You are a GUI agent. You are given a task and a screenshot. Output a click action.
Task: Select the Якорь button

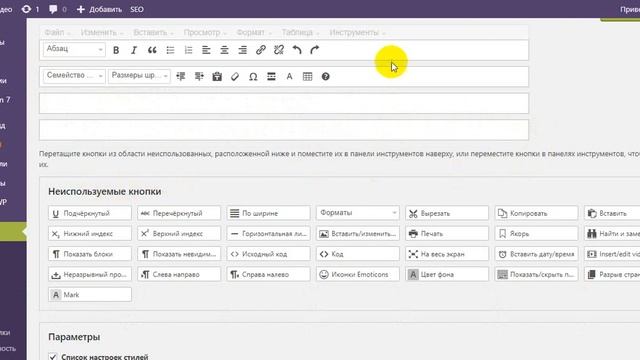[x=536, y=233]
